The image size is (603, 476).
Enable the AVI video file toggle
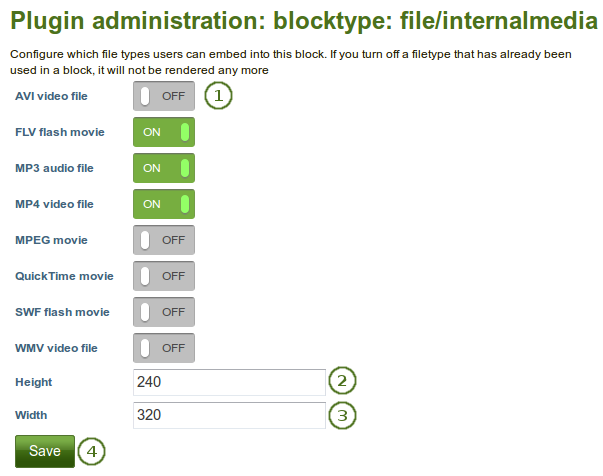[x=164, y=97]
